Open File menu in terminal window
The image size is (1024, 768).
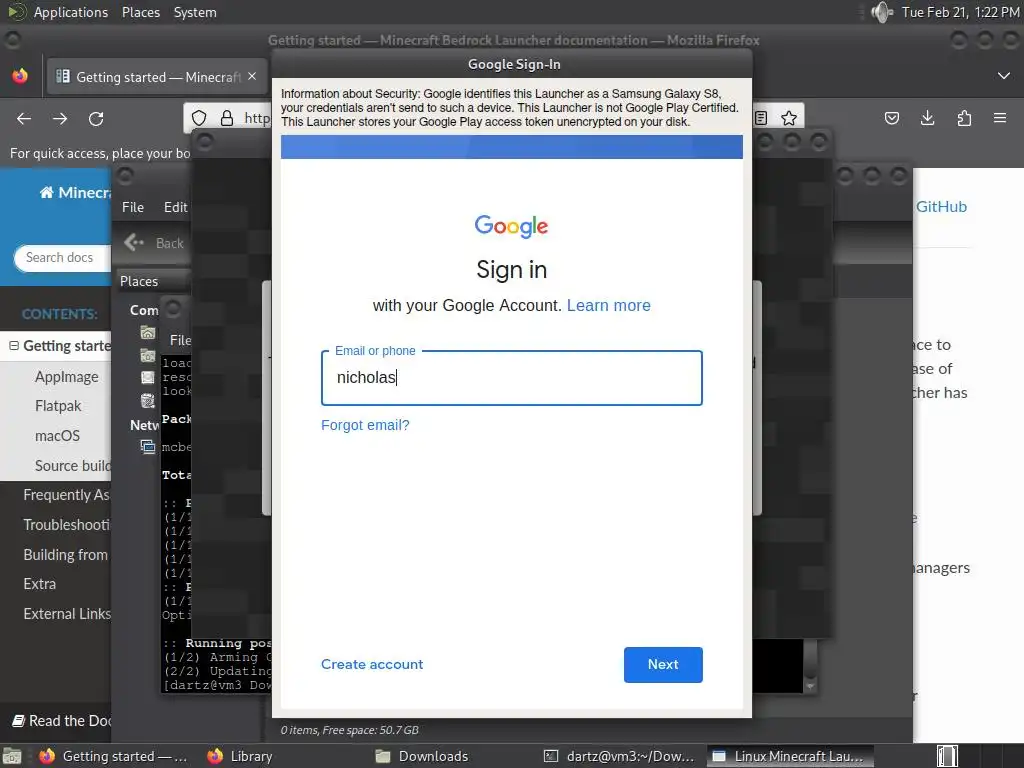point(180,340)
